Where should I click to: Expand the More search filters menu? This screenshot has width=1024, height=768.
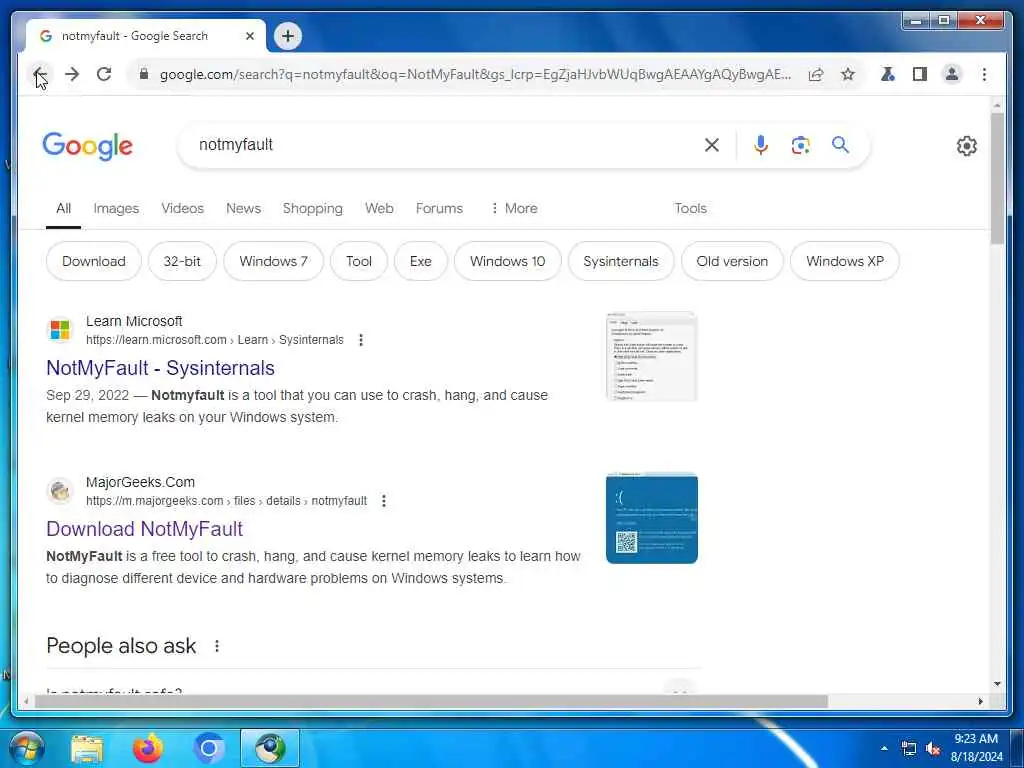514,208
